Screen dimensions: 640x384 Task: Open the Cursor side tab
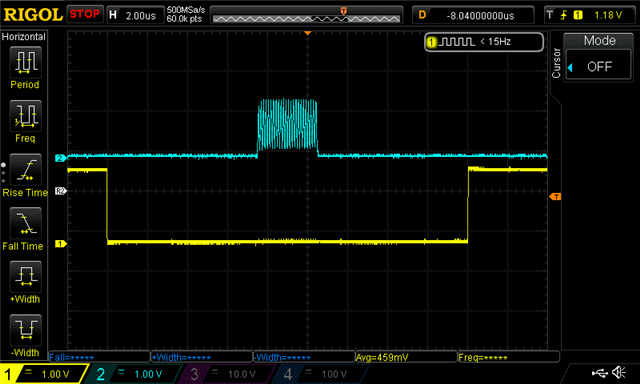pos(556,63)
